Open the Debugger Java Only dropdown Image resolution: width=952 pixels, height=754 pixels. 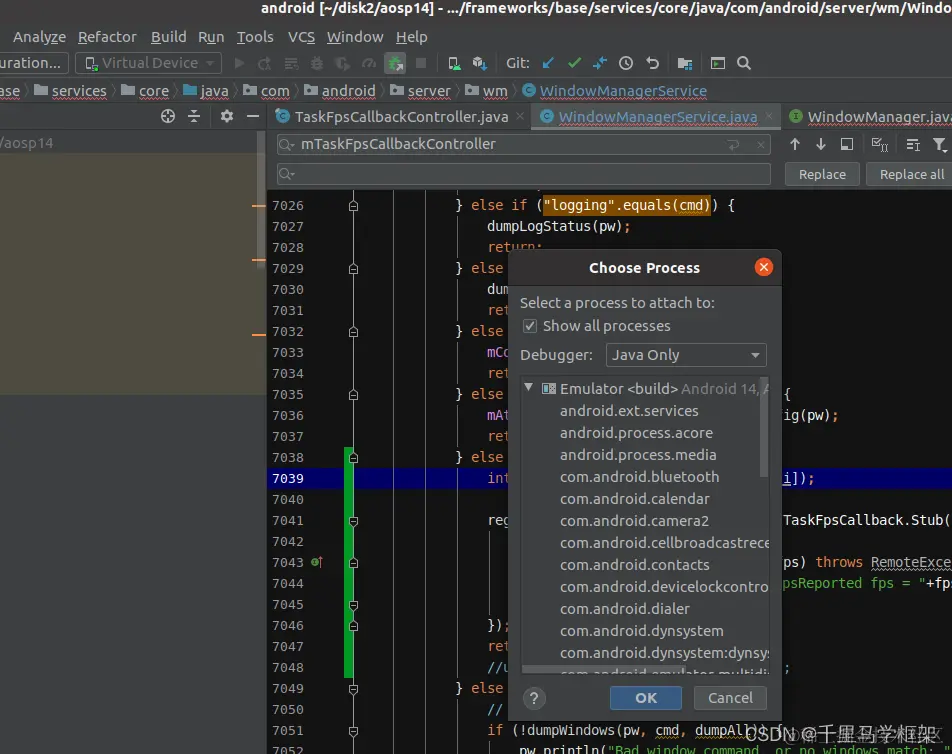[685, 355]
